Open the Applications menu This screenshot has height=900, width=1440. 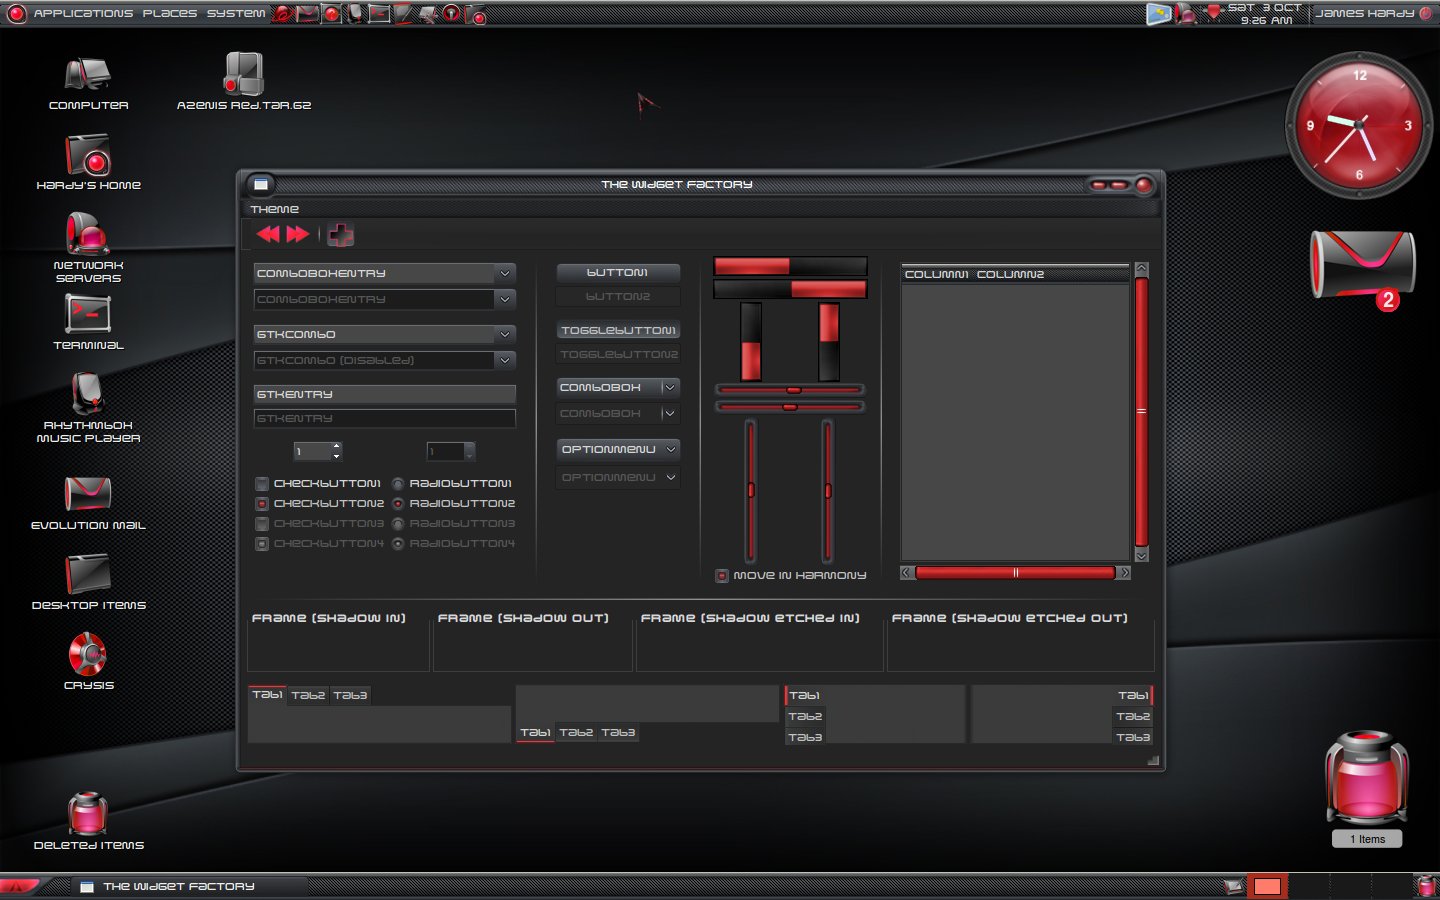coord(83,14)
